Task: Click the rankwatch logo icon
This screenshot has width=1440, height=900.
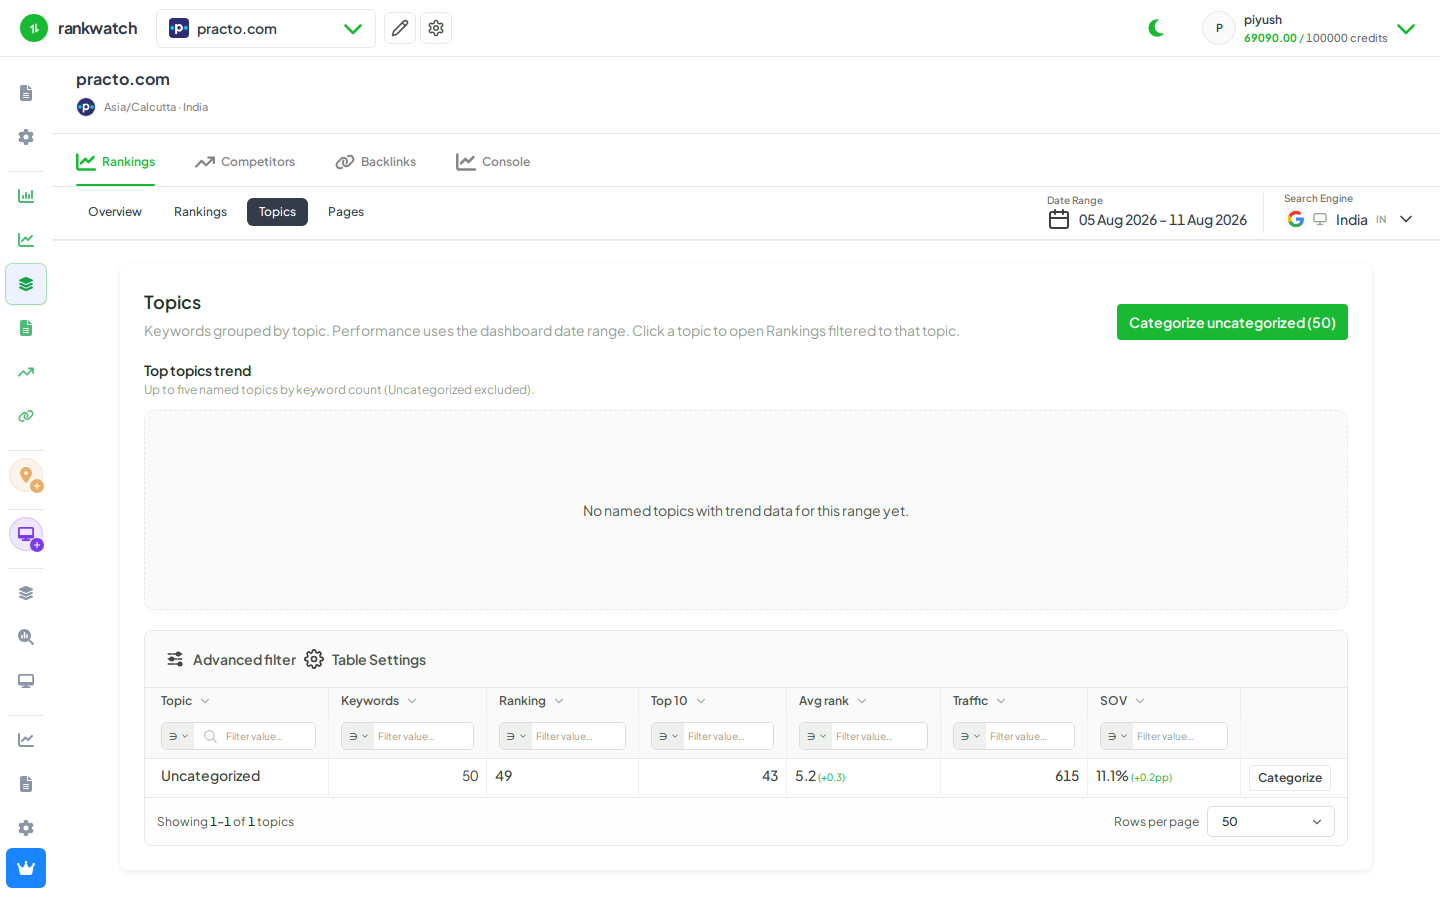Action: point(34,28)
